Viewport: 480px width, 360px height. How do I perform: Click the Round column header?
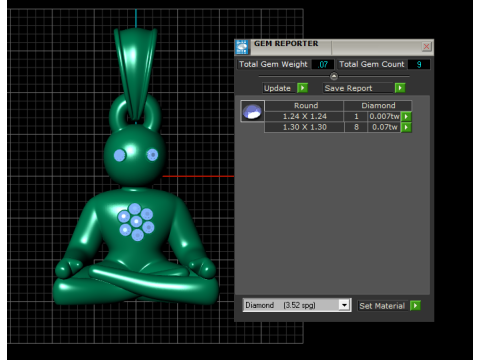coord(304,105)
